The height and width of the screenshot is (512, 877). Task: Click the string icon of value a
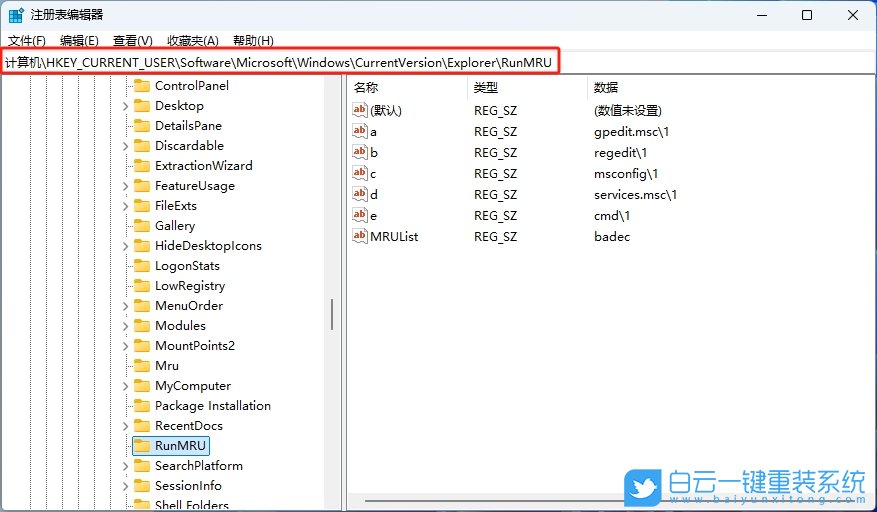(360, 131)
